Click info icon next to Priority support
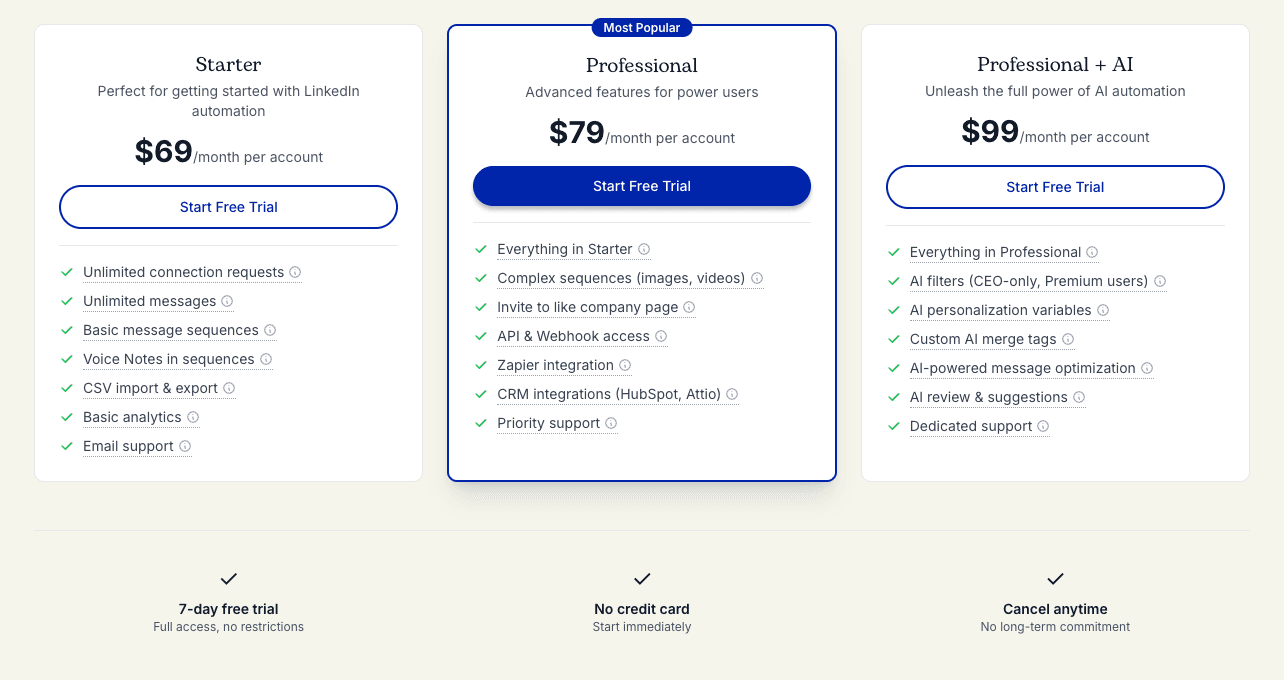This screenshot has width=1284, height=680. [x=611, y=423]
